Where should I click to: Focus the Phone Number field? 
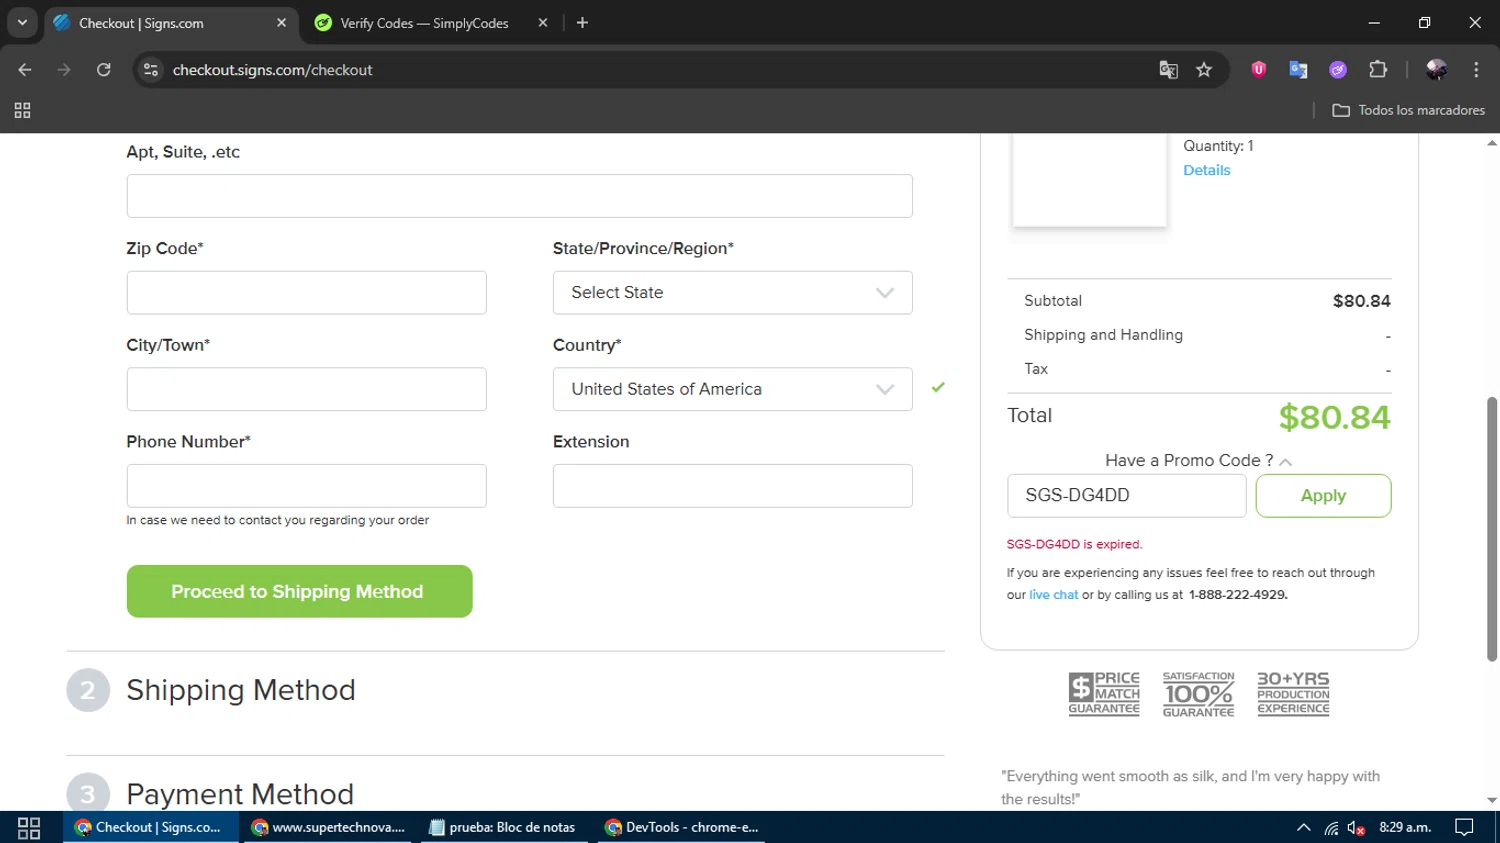(306, 486)
